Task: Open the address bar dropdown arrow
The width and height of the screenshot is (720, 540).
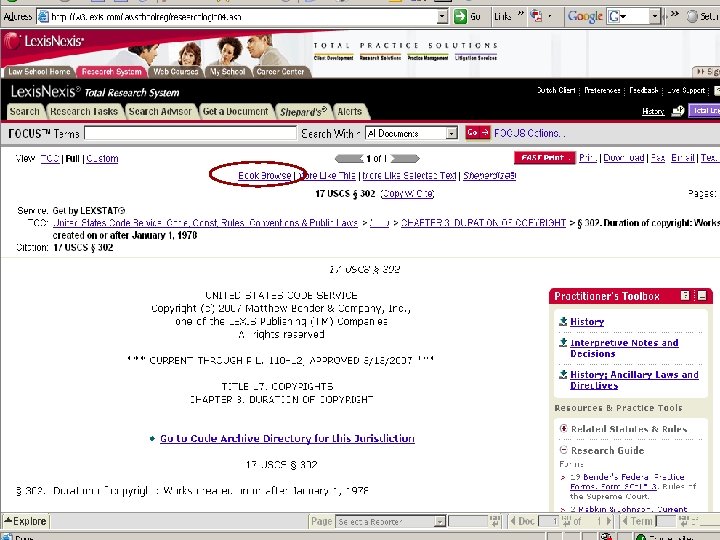Action: (442, 17)
